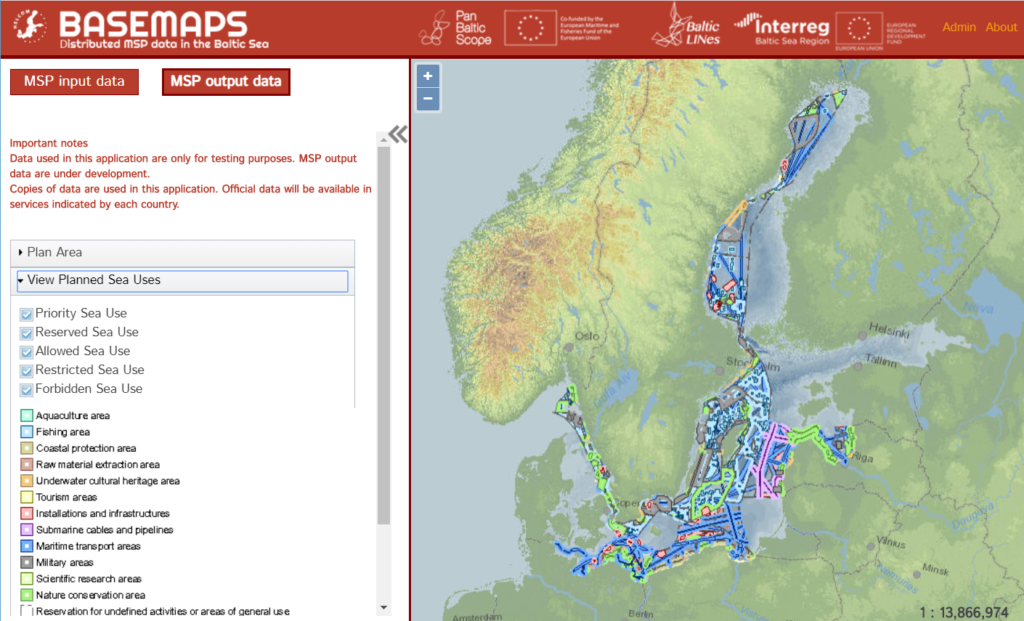This screenshot has width=1024, height=621.
Task: Collapse the View Planned Sea Uses section
Action: point(182,281)
